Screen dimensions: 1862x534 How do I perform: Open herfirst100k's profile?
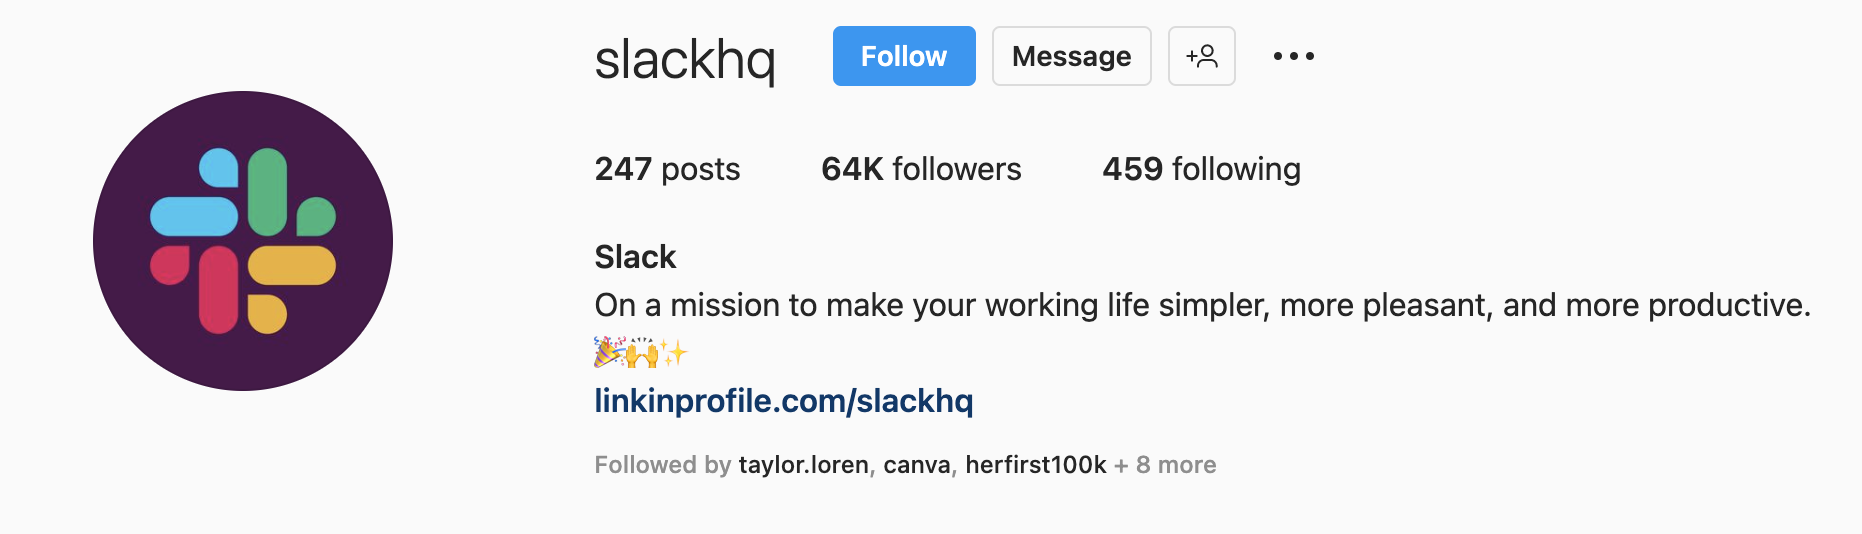[x=1036, y=465]
